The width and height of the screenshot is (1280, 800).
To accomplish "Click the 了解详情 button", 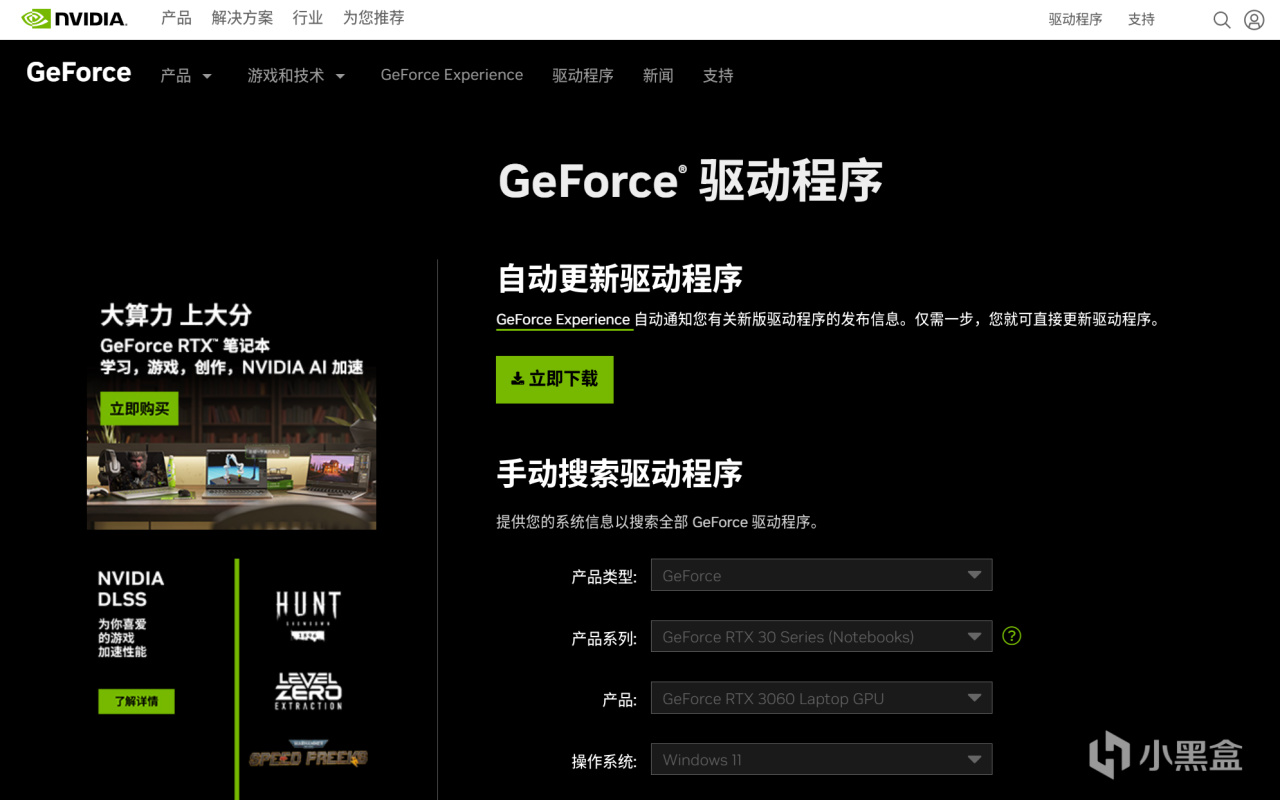I will click(x=136, y=701).
